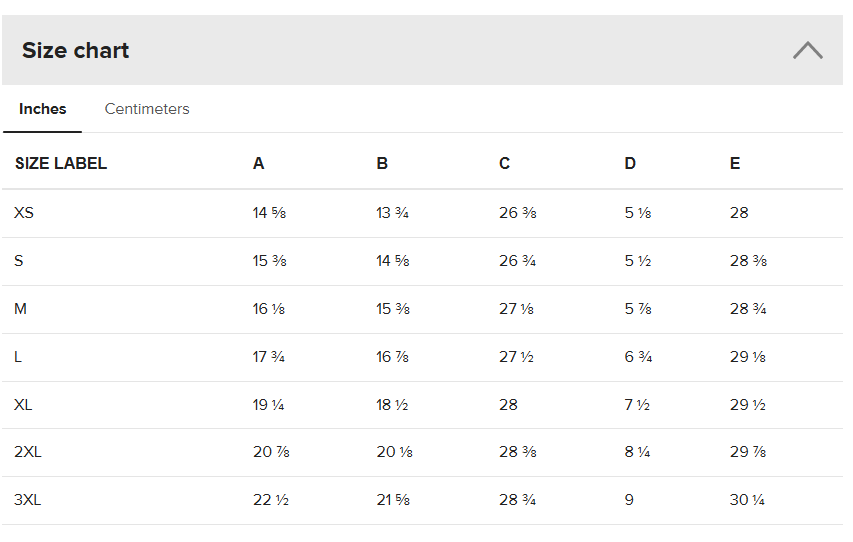Image resolution: width=853 pixels, height=542 pixels.
Task: Select the L size row label
Action: (x=18, y=357)
